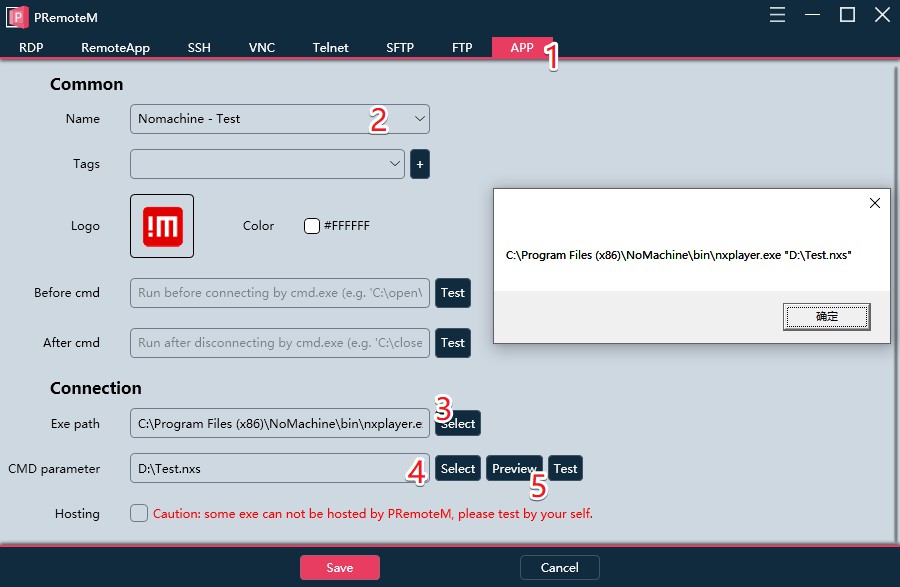Image resolution: width=900 pixels, height=587 pixels.
Task: Toggle the Color #FFFFFF checkbox
Action: point(312,226)
